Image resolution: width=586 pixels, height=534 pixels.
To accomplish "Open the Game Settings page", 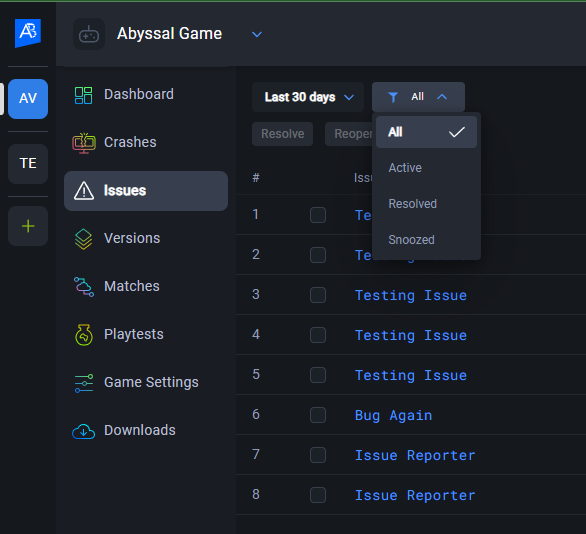I will coord(146,383).
